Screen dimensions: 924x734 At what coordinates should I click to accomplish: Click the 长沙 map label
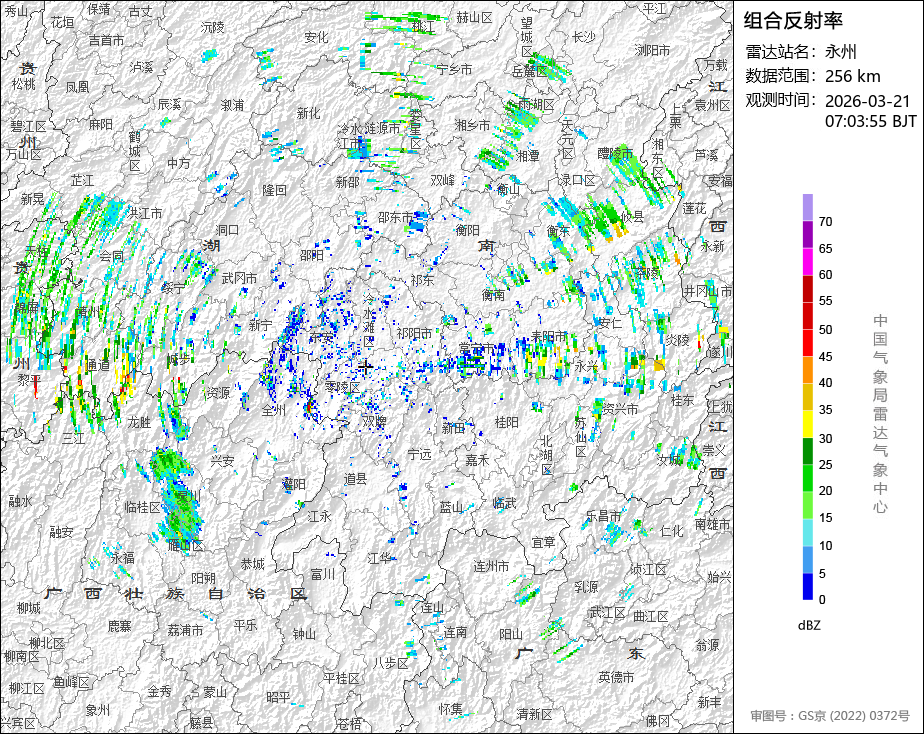584,37
